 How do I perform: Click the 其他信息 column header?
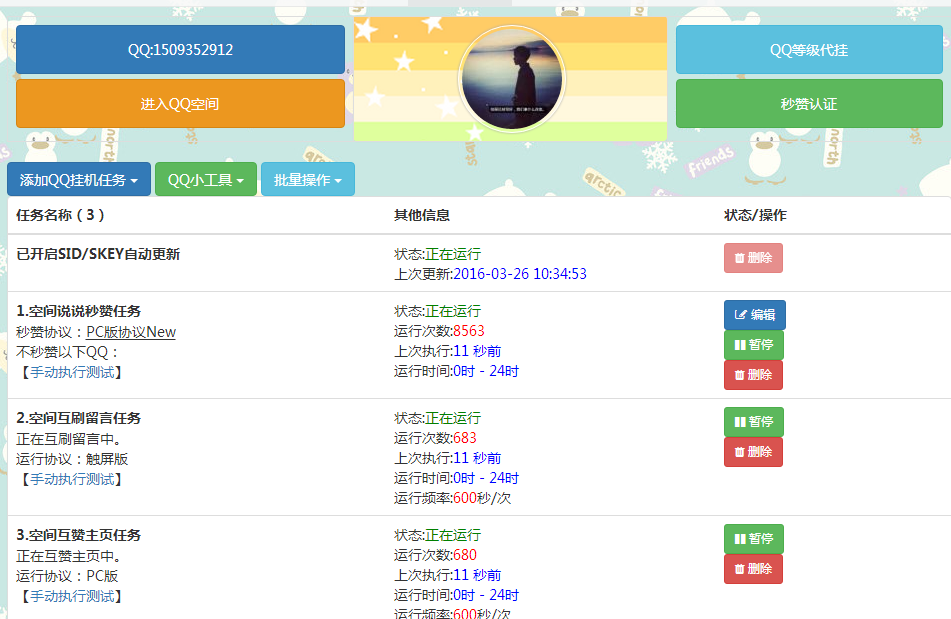pos(422,215)
